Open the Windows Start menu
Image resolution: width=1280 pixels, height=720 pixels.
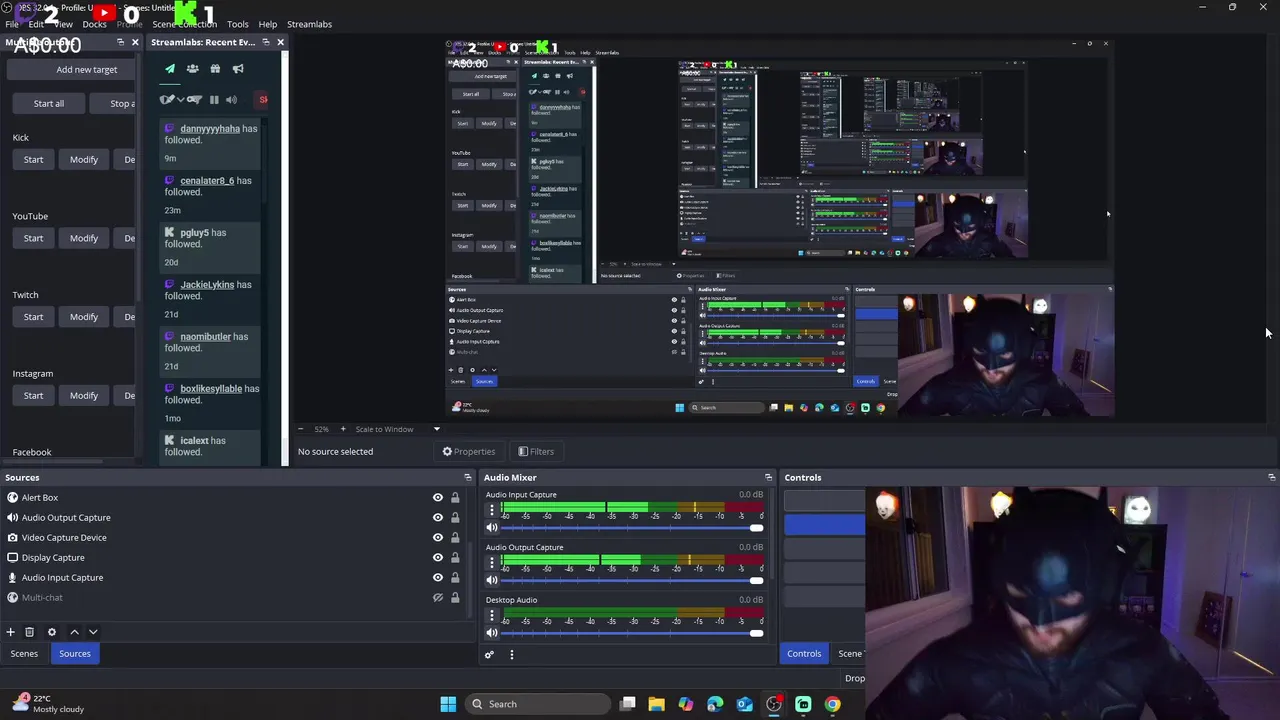[448, 704]
